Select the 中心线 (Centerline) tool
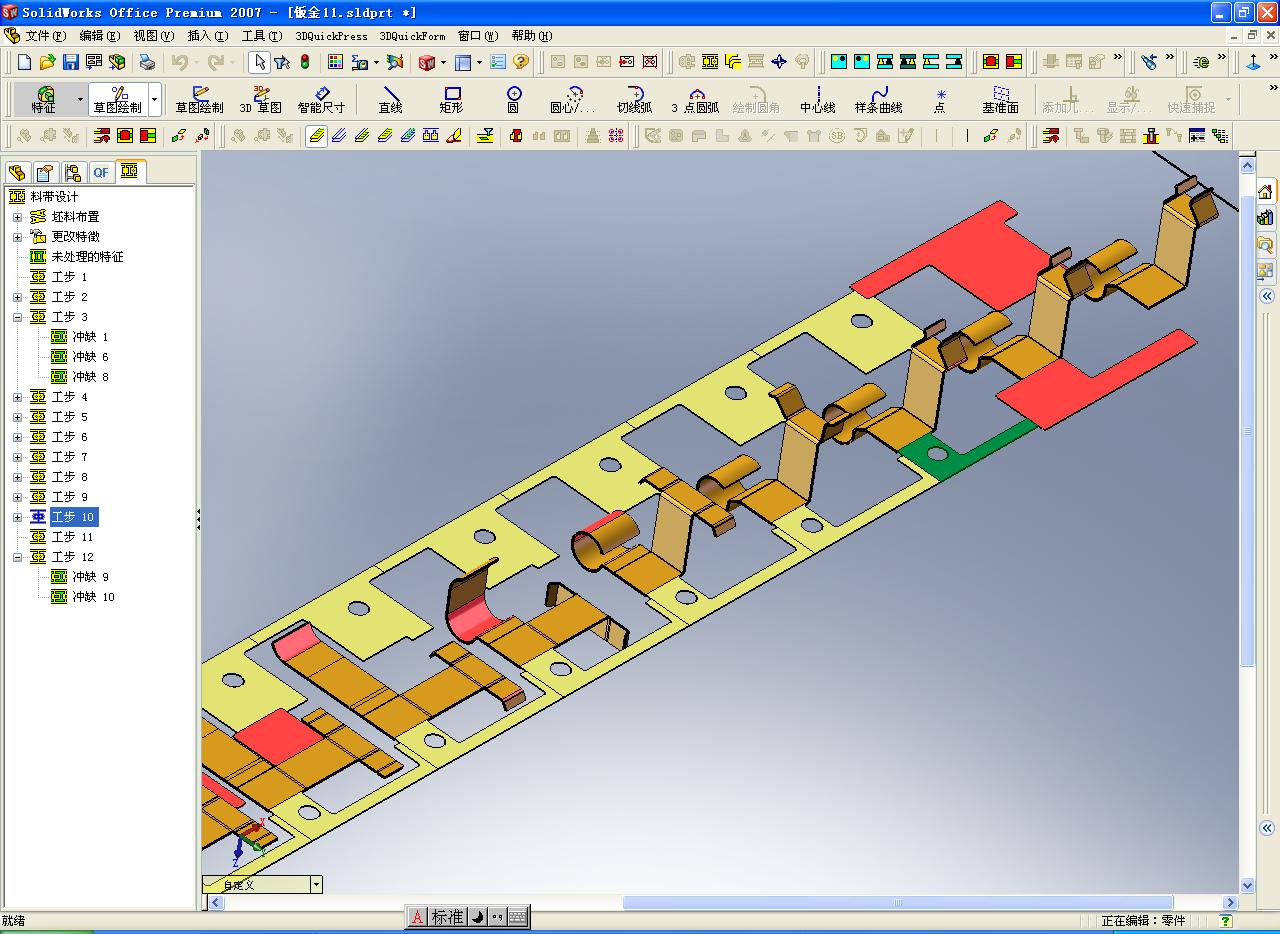The image size is (1280, 934). (x=818, y=100)
